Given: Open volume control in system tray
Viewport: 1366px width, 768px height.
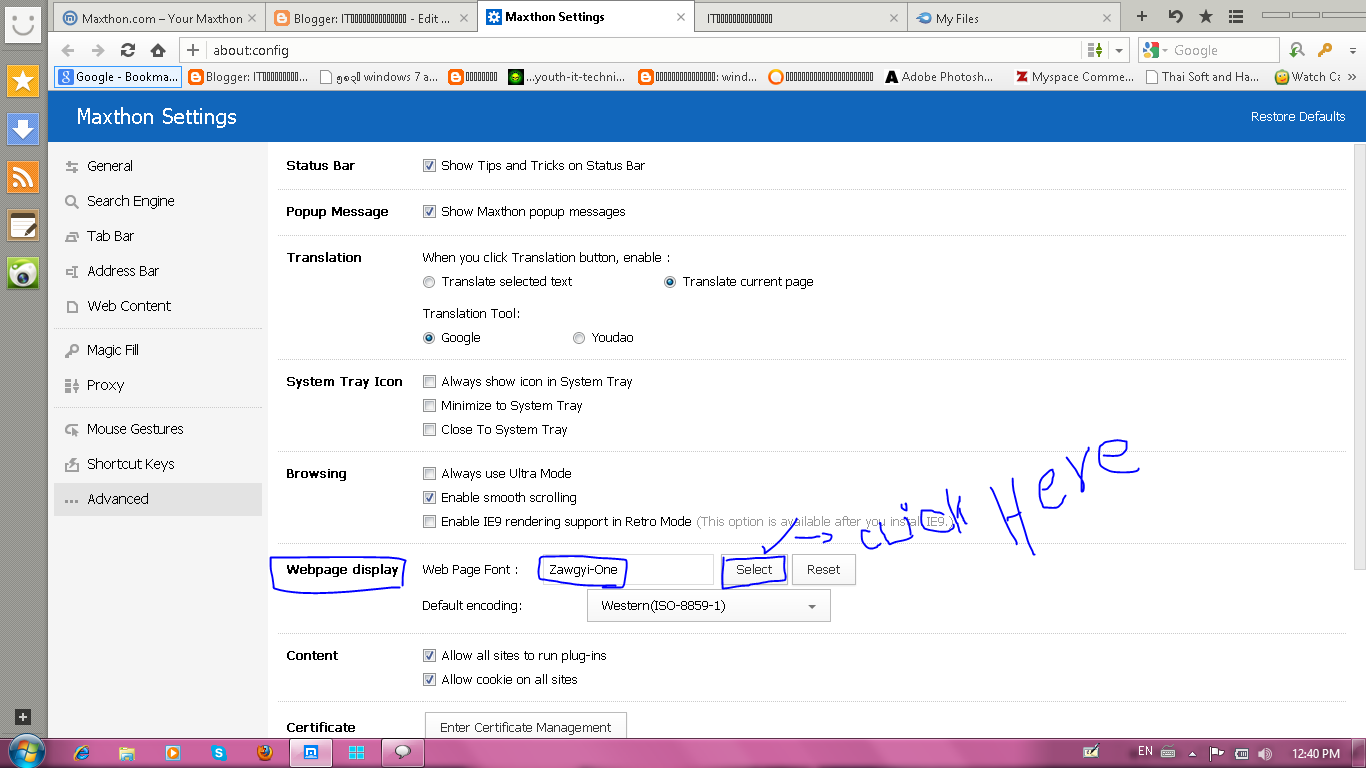Looking at the screenshot, I should coord(1265,753).
